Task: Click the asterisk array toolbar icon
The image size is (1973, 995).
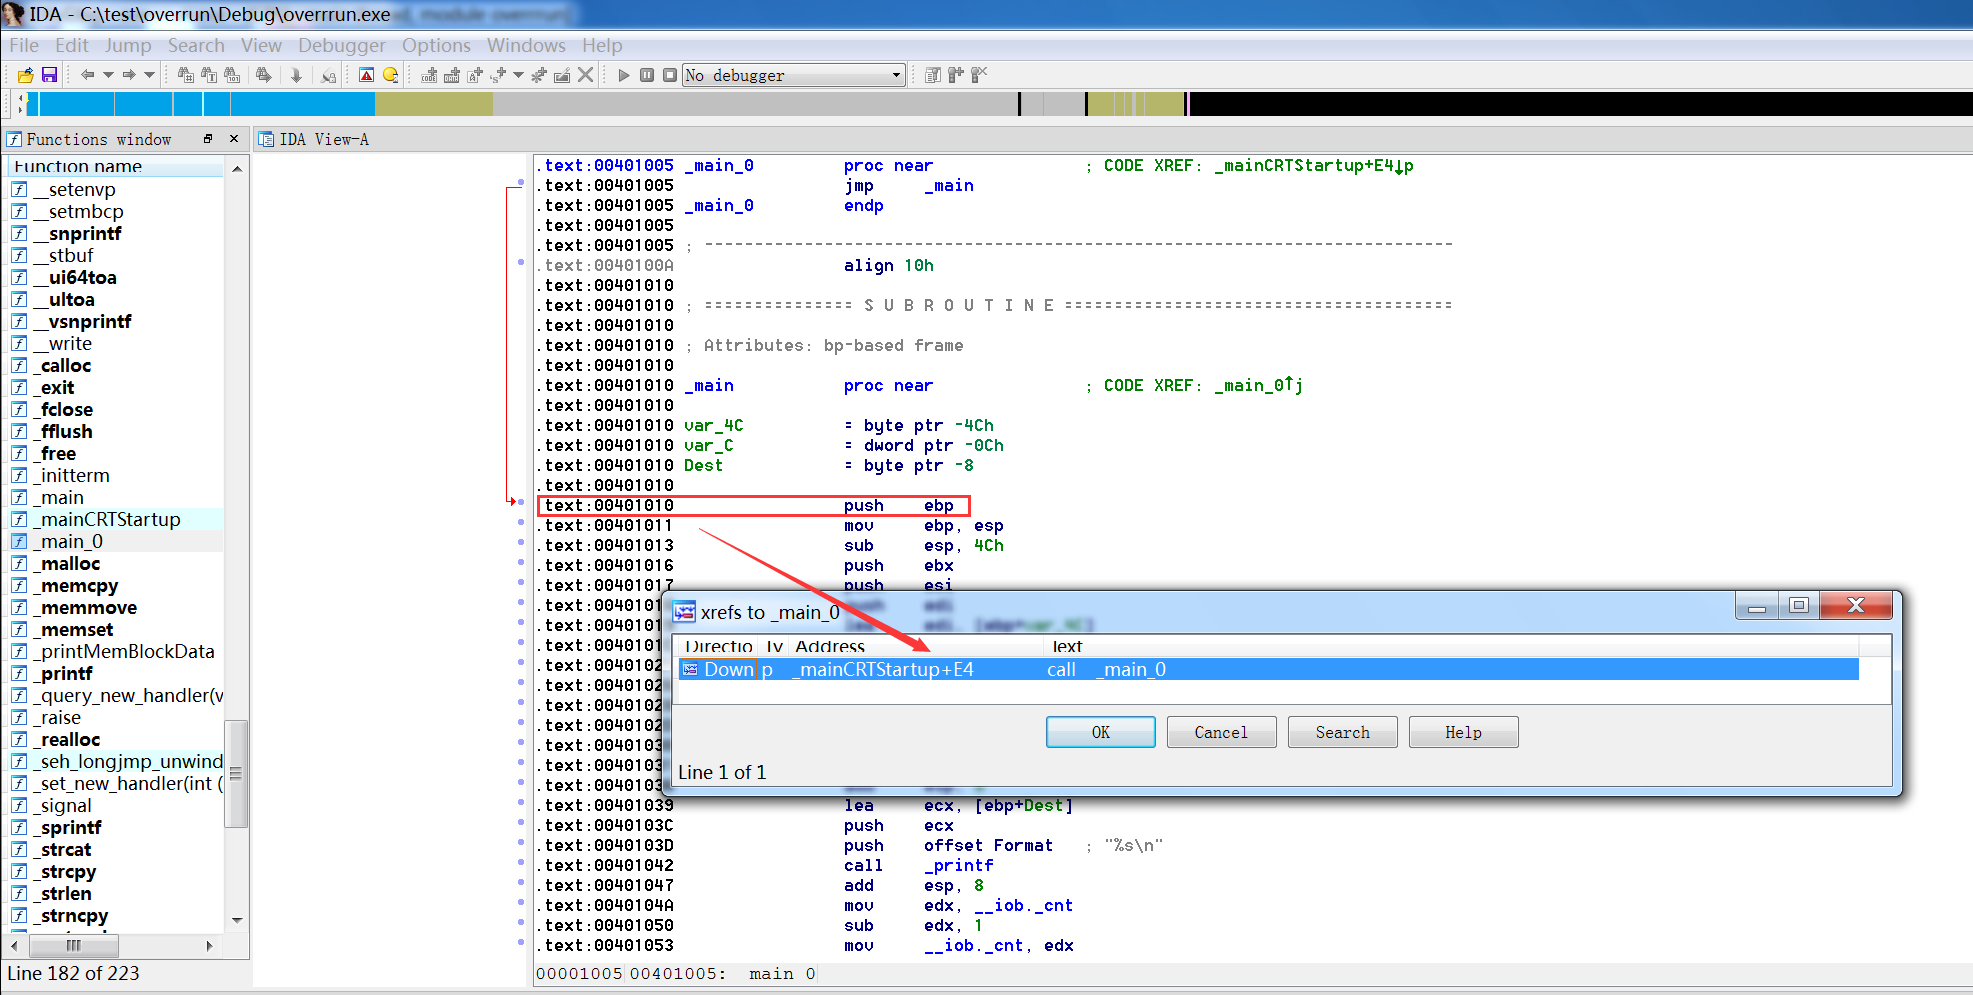Action: pos(539,75)
